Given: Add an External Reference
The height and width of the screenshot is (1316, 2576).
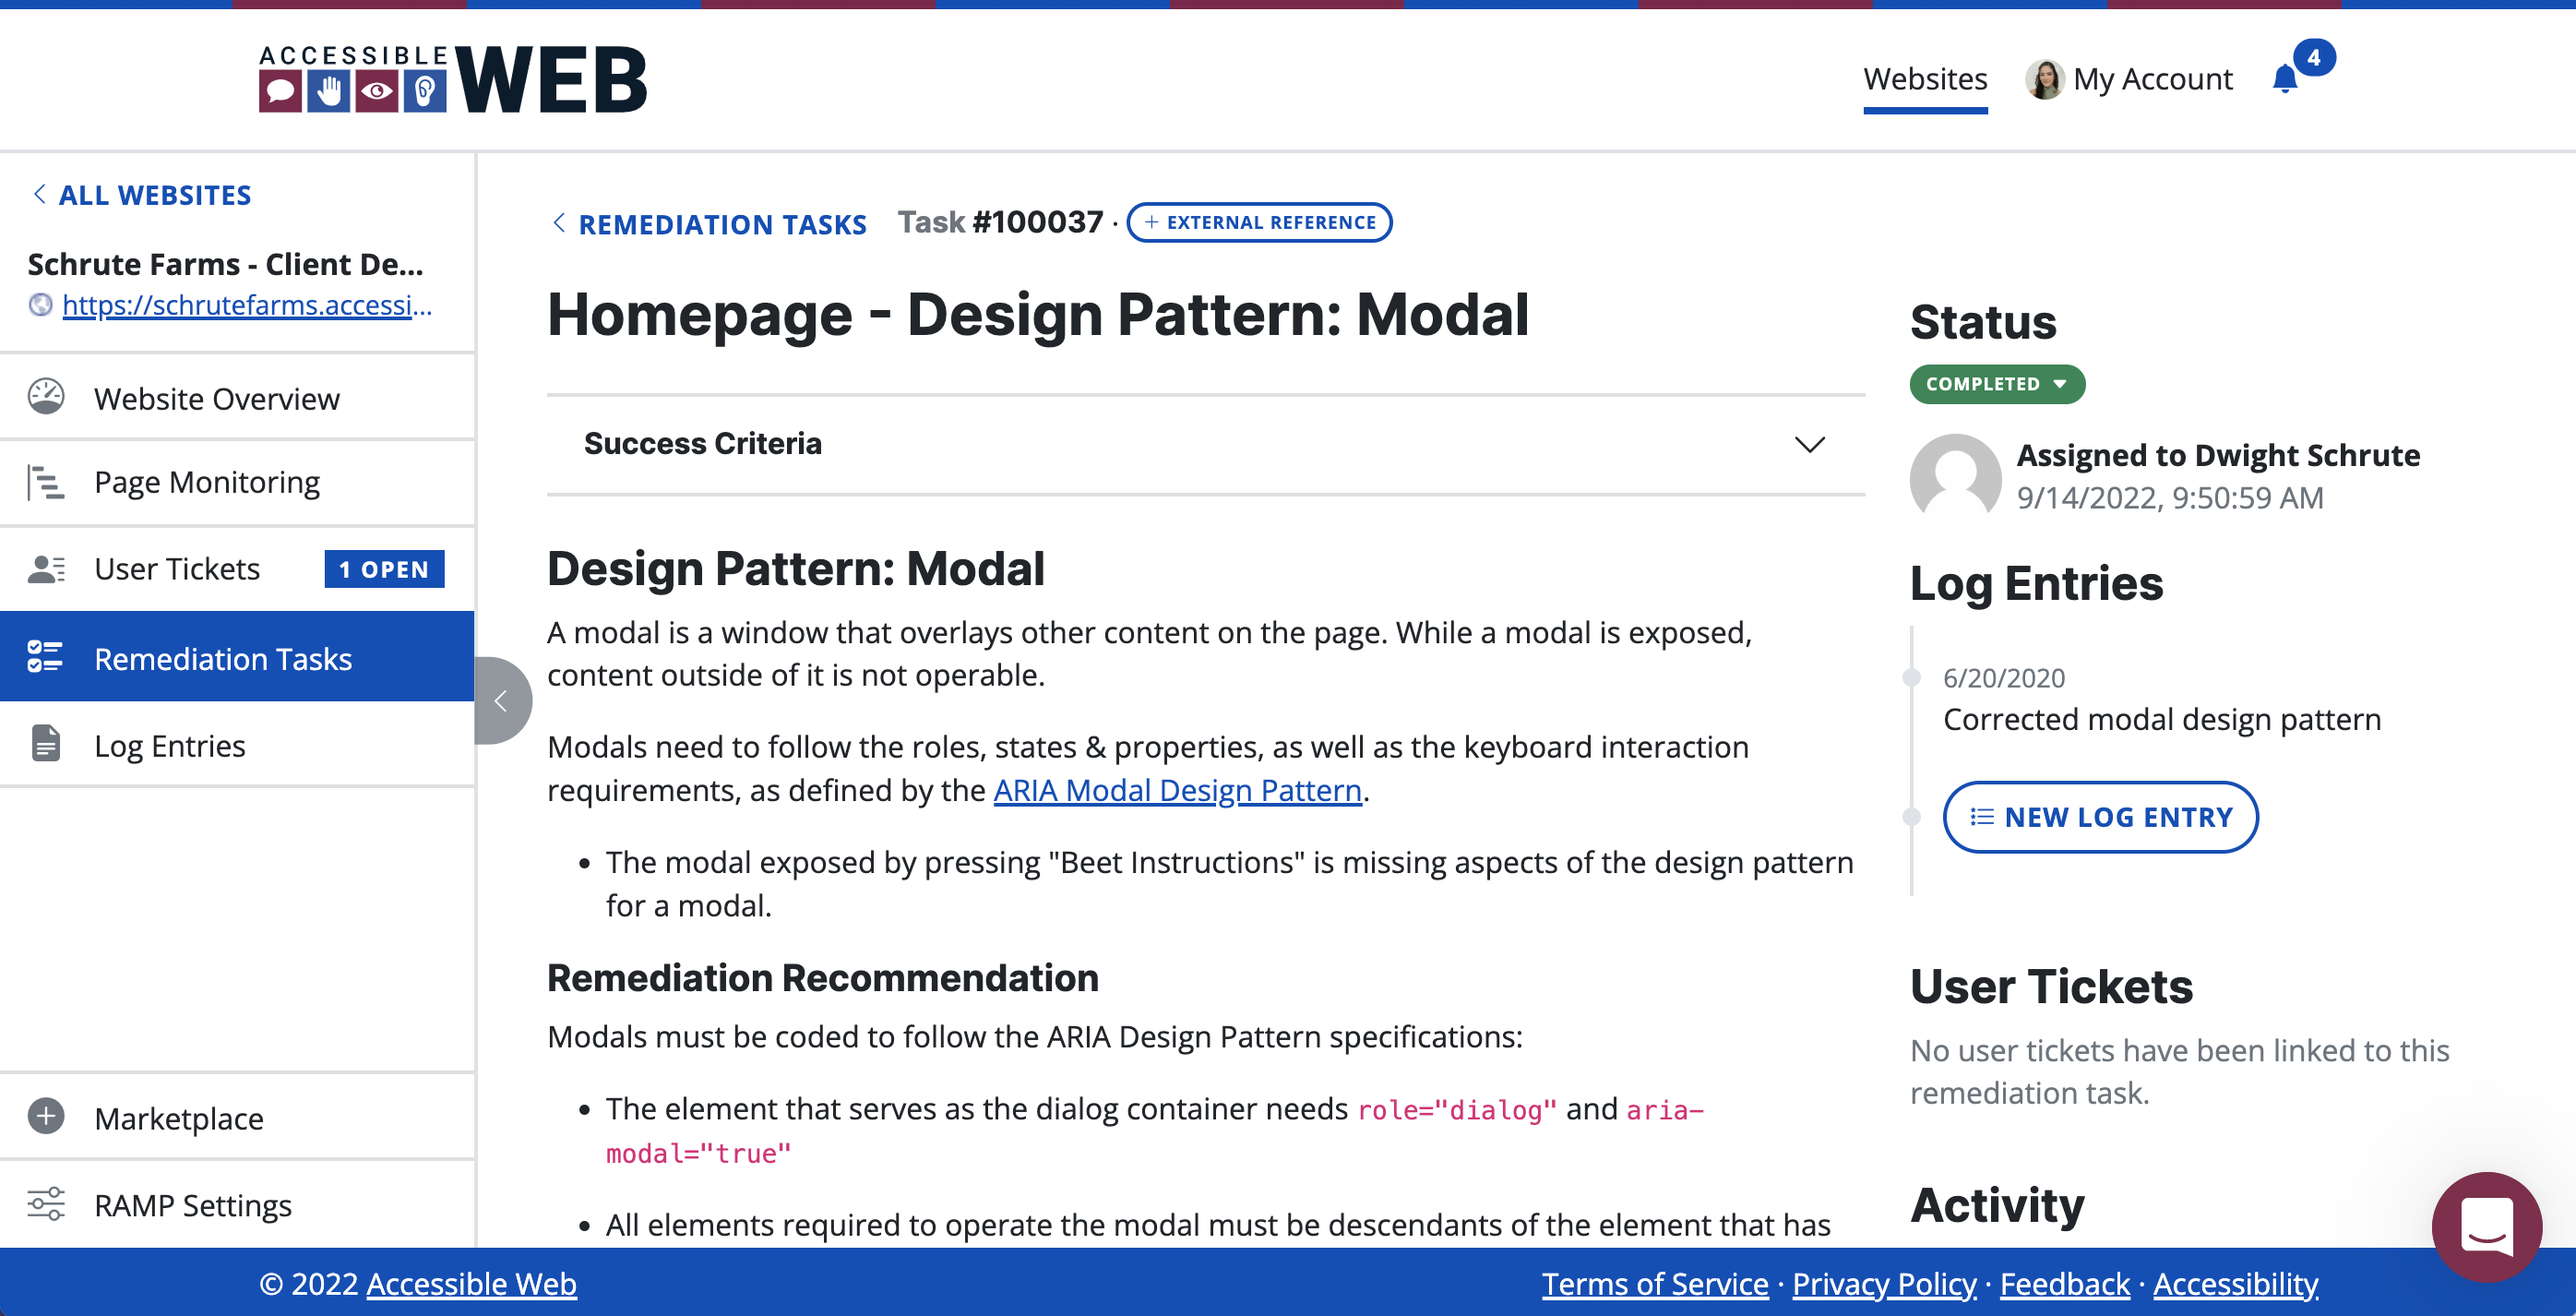Looking at the screenshot, I should [x=1259, y=222].
